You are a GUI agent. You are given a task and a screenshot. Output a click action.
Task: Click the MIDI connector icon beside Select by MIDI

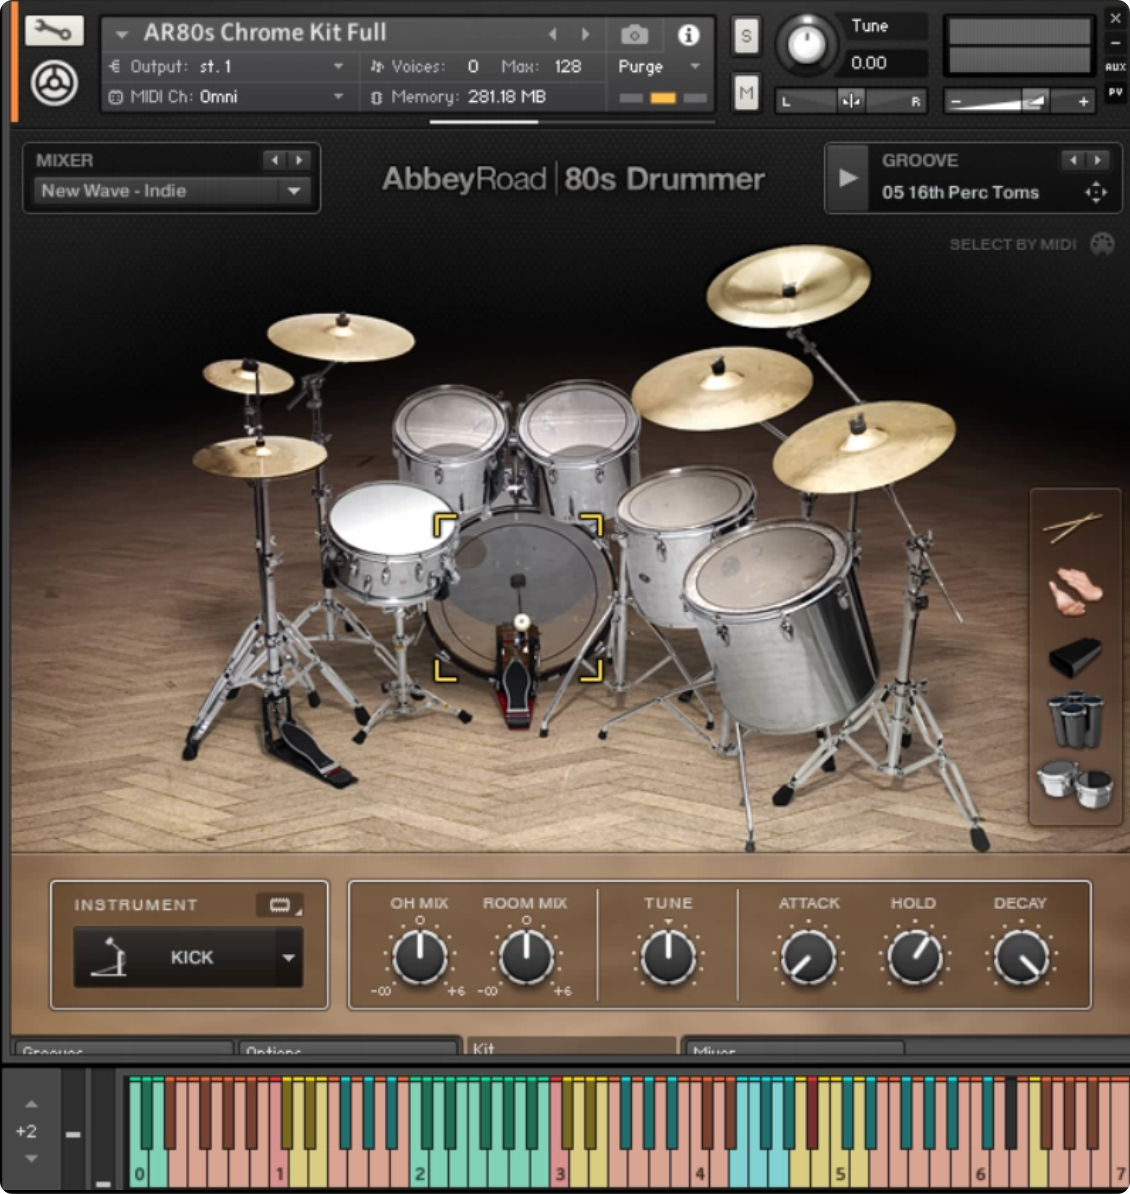tap(1102, 244)
